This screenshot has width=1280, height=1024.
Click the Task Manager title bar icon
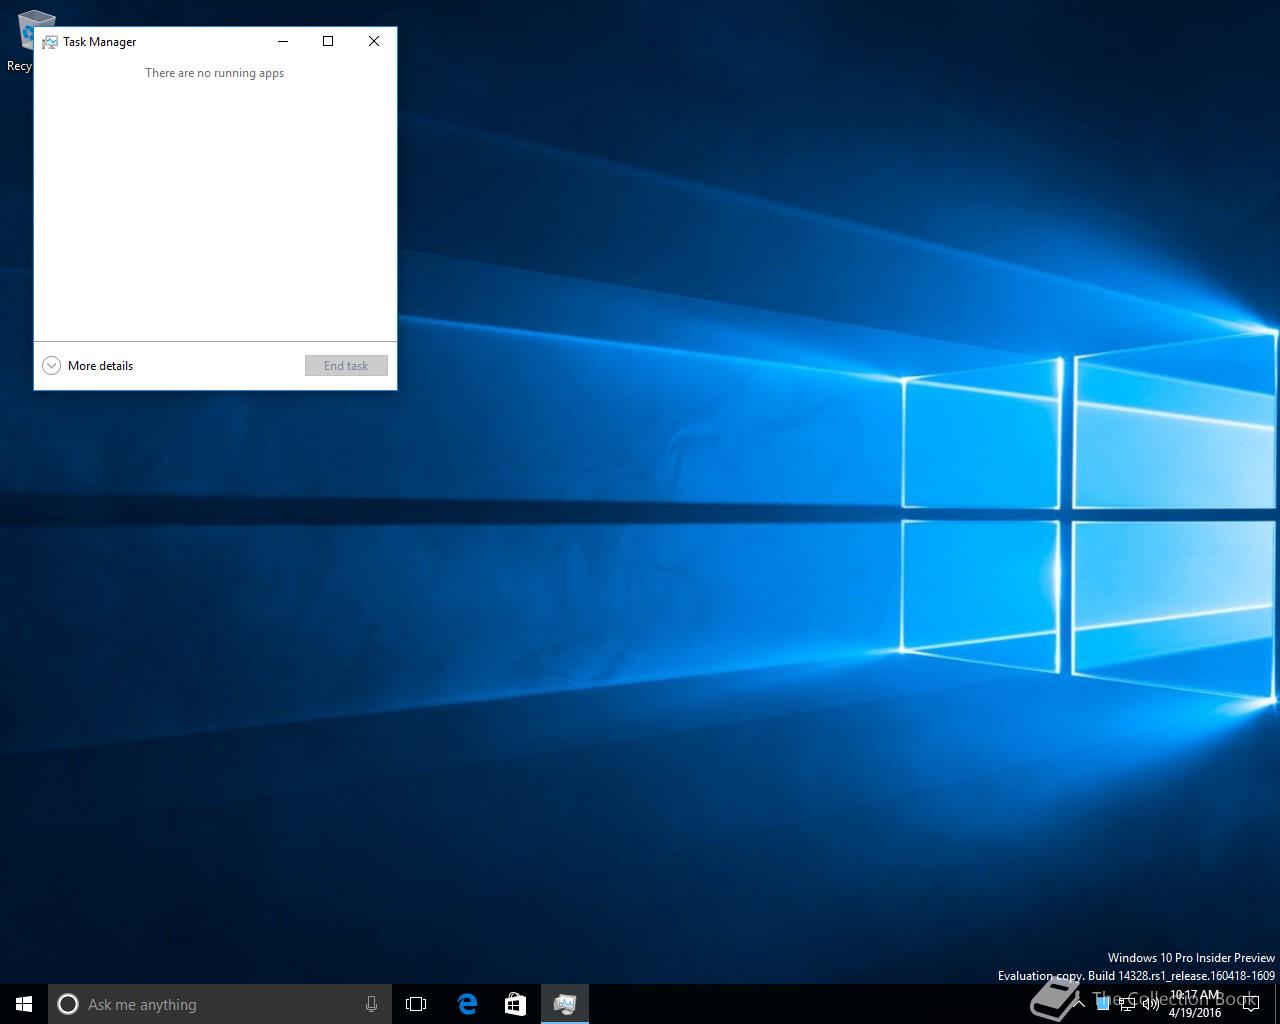[50, 42]
